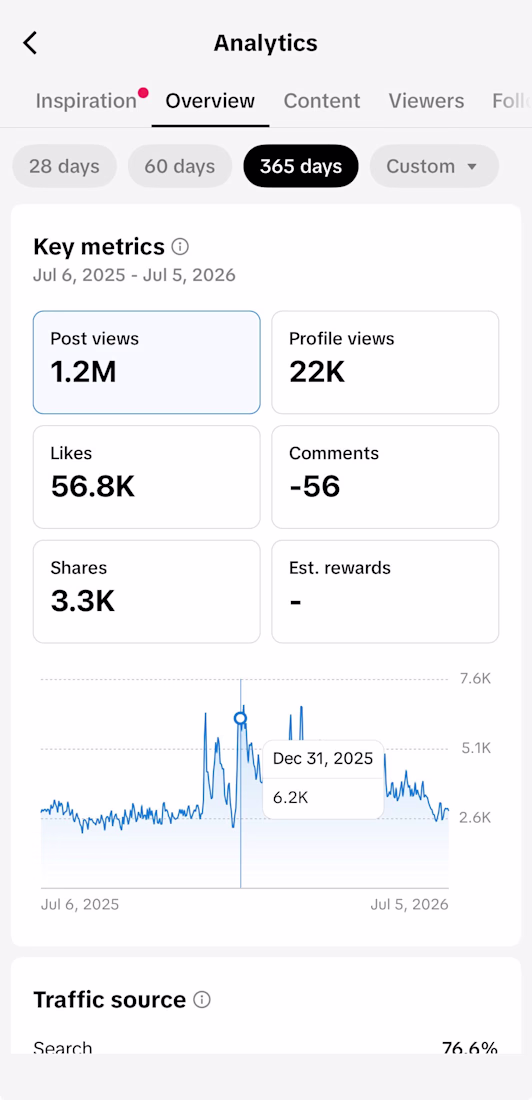Switch to the Inspiration tab

[x=86, y=101]
